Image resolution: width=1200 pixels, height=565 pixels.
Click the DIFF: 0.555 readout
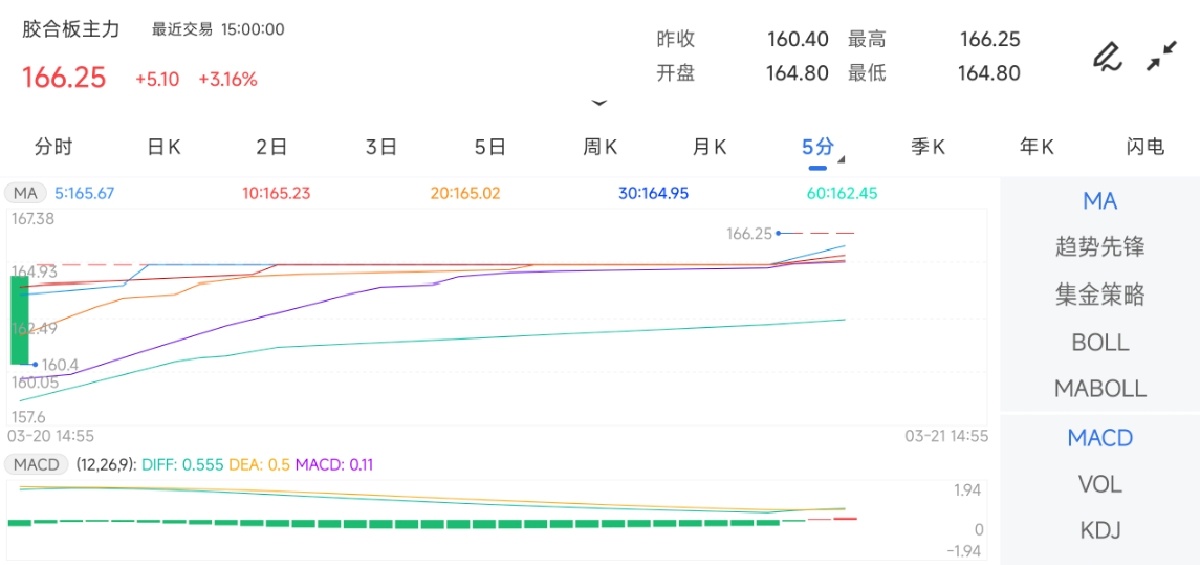[x=184, y=465]
